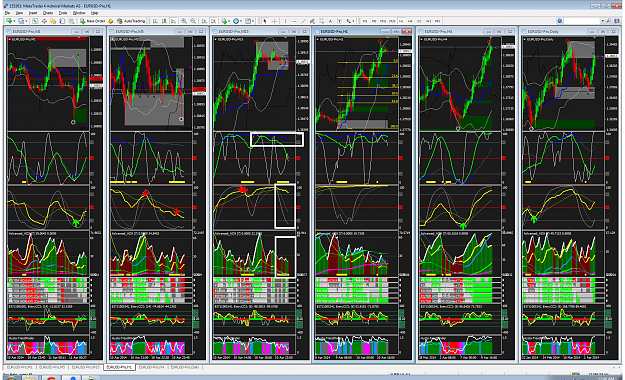Select the EURUSD-Pro,H4 chart tab
The height and width of the screenshot is (380, 625).
(151, 367)
